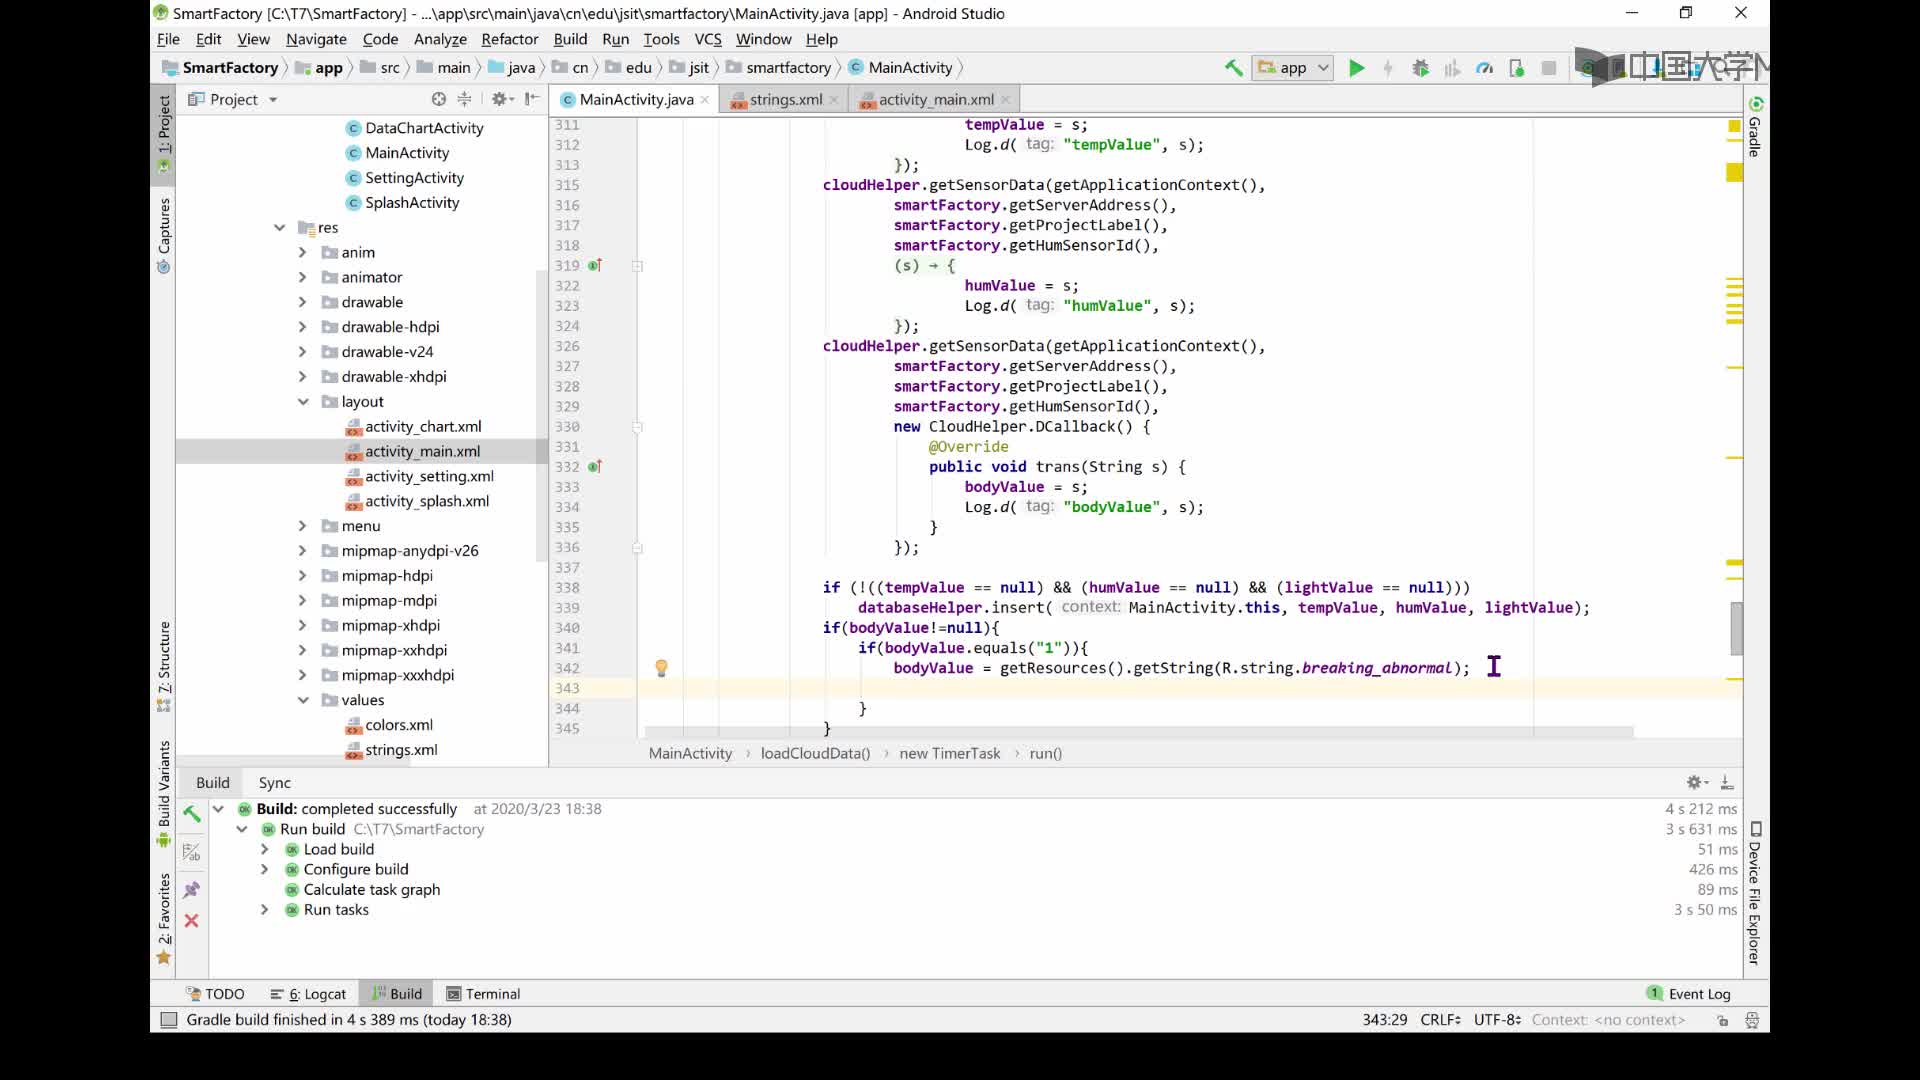Image resolution: width=1920 pixels, height=1080 pixels.
Task: Open the Event Log
Action: [x=1689, y=994]
